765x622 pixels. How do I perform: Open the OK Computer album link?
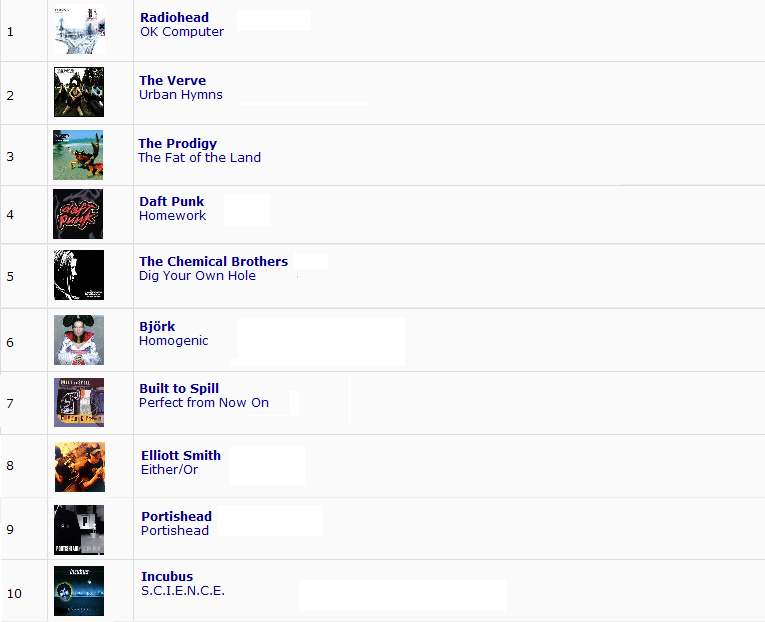click(182, 32)
